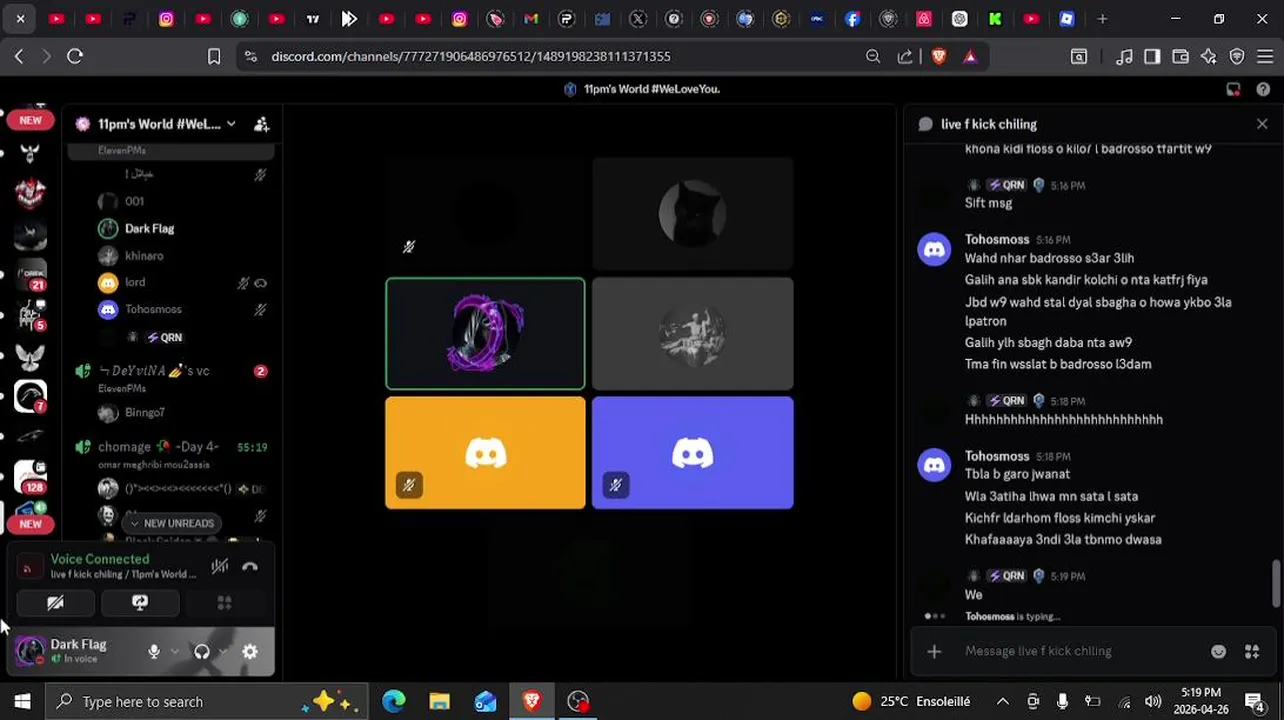Image resolution: width=1284 pixels, height=720 pixels.
Task: Click the bottom NEW server badge
Action: [30, 524]
